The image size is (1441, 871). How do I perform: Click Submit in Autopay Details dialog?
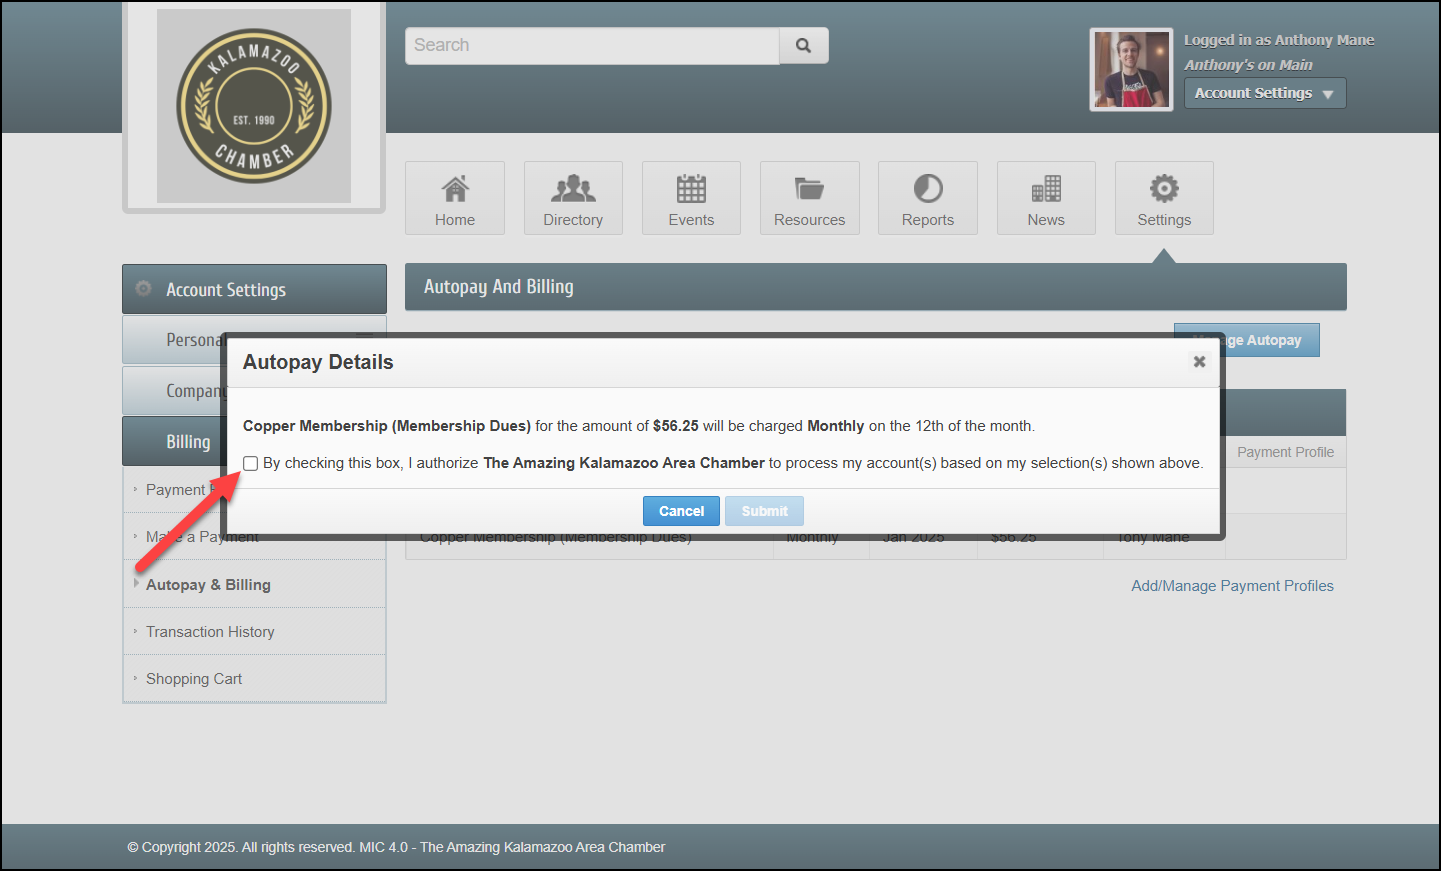click(x=764, y=511)
